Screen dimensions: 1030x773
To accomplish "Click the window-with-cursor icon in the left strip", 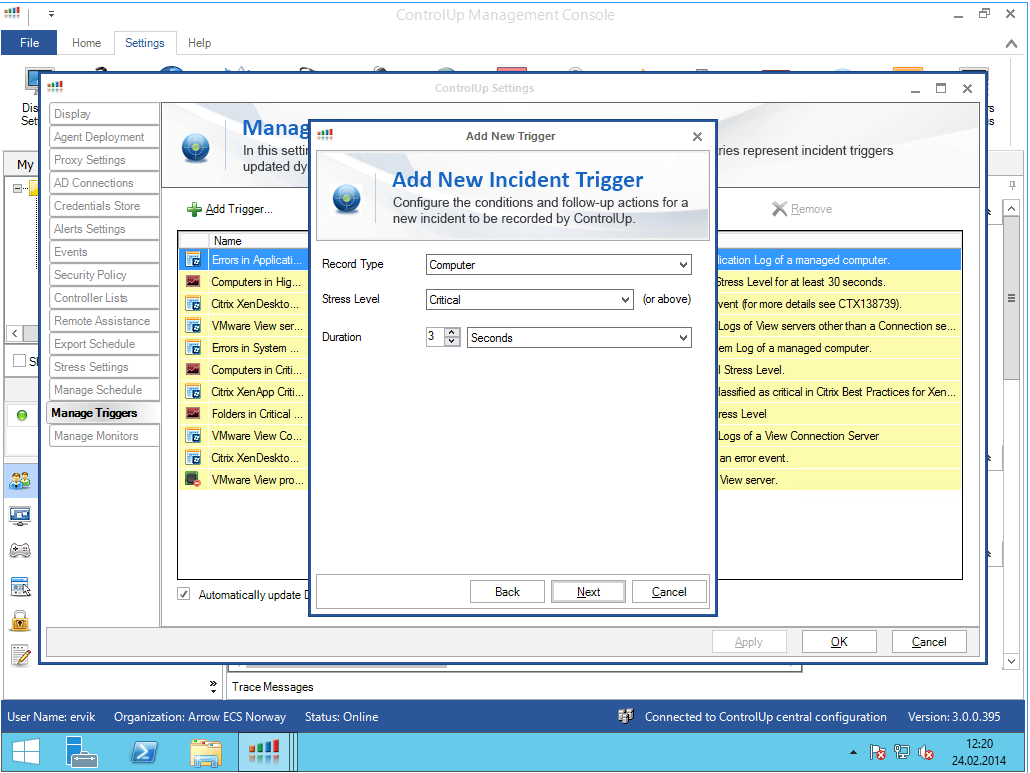I will (x=20, y=586).
